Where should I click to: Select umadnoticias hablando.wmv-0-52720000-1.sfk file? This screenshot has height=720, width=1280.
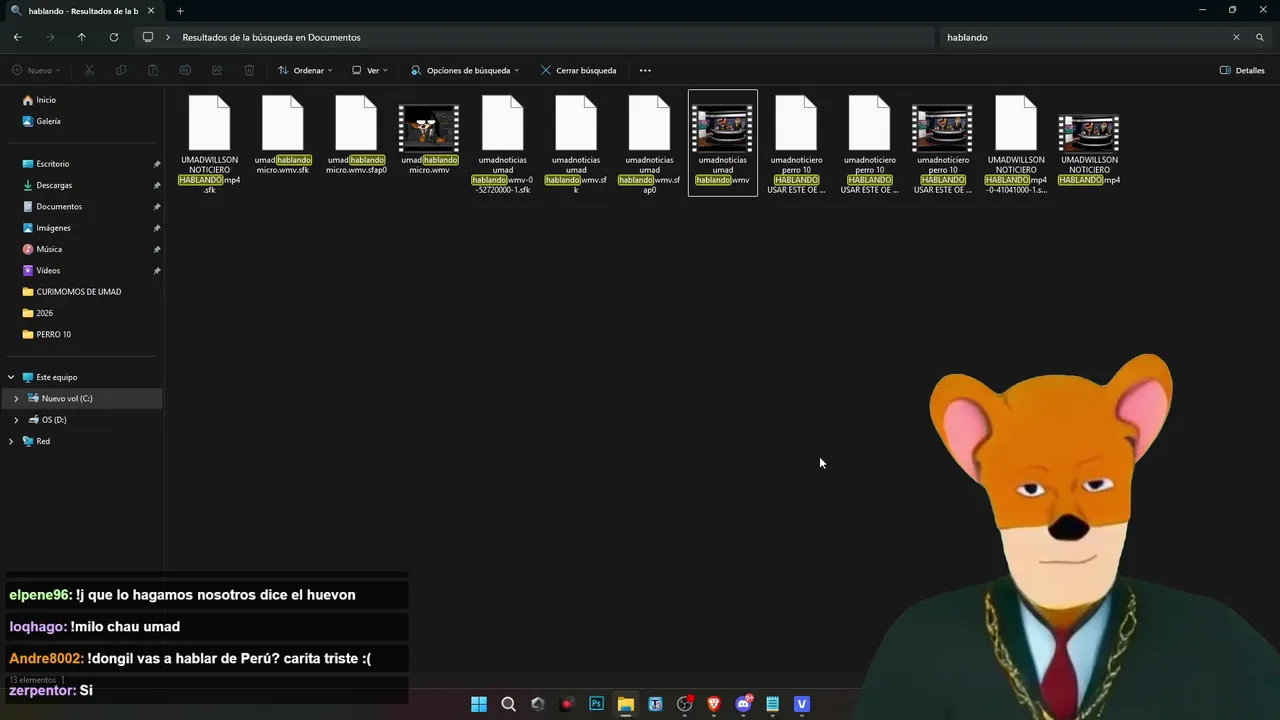coord(502,143)
